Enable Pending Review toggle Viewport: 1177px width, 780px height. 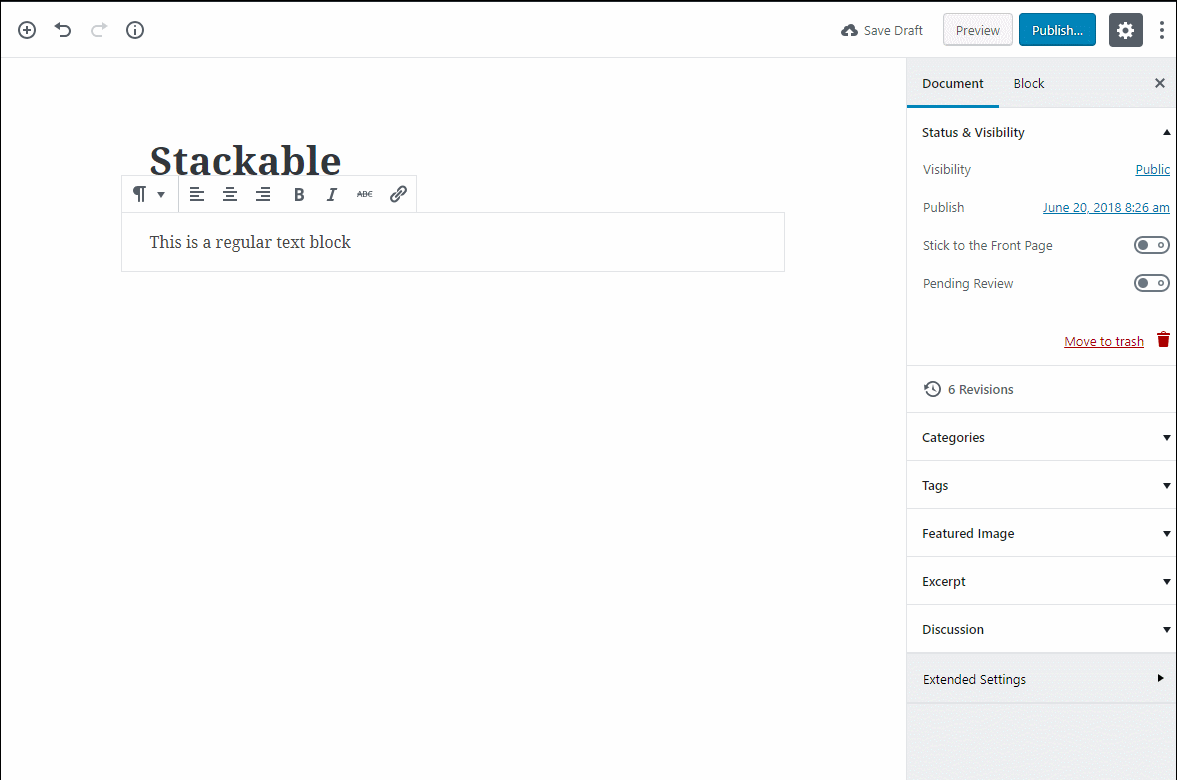pyautogui.click(x=1151, y=282)
